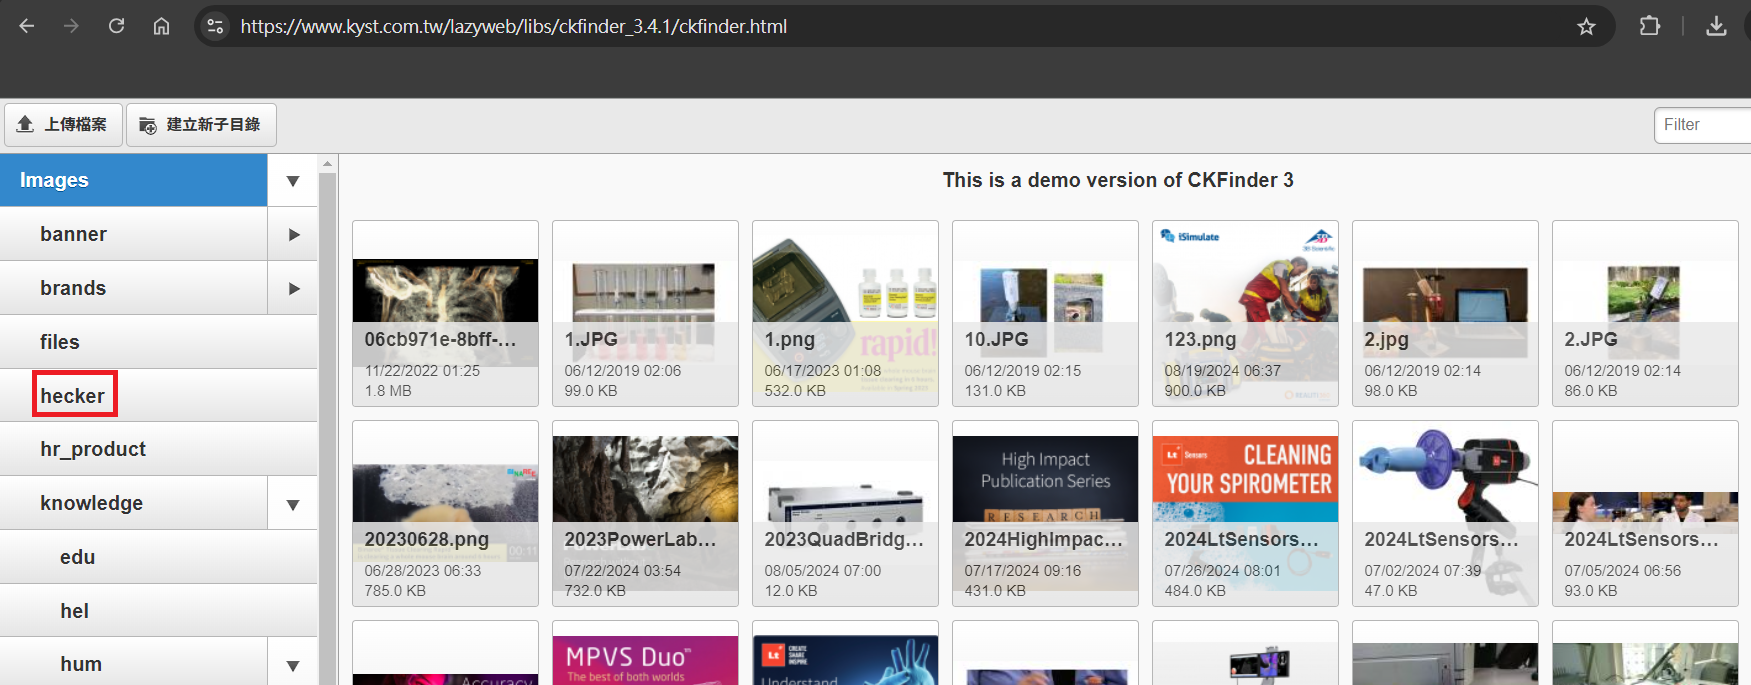1751x685 pixels.
Task: Select the 1.png file thumbnail
Action: pos(845,313)
